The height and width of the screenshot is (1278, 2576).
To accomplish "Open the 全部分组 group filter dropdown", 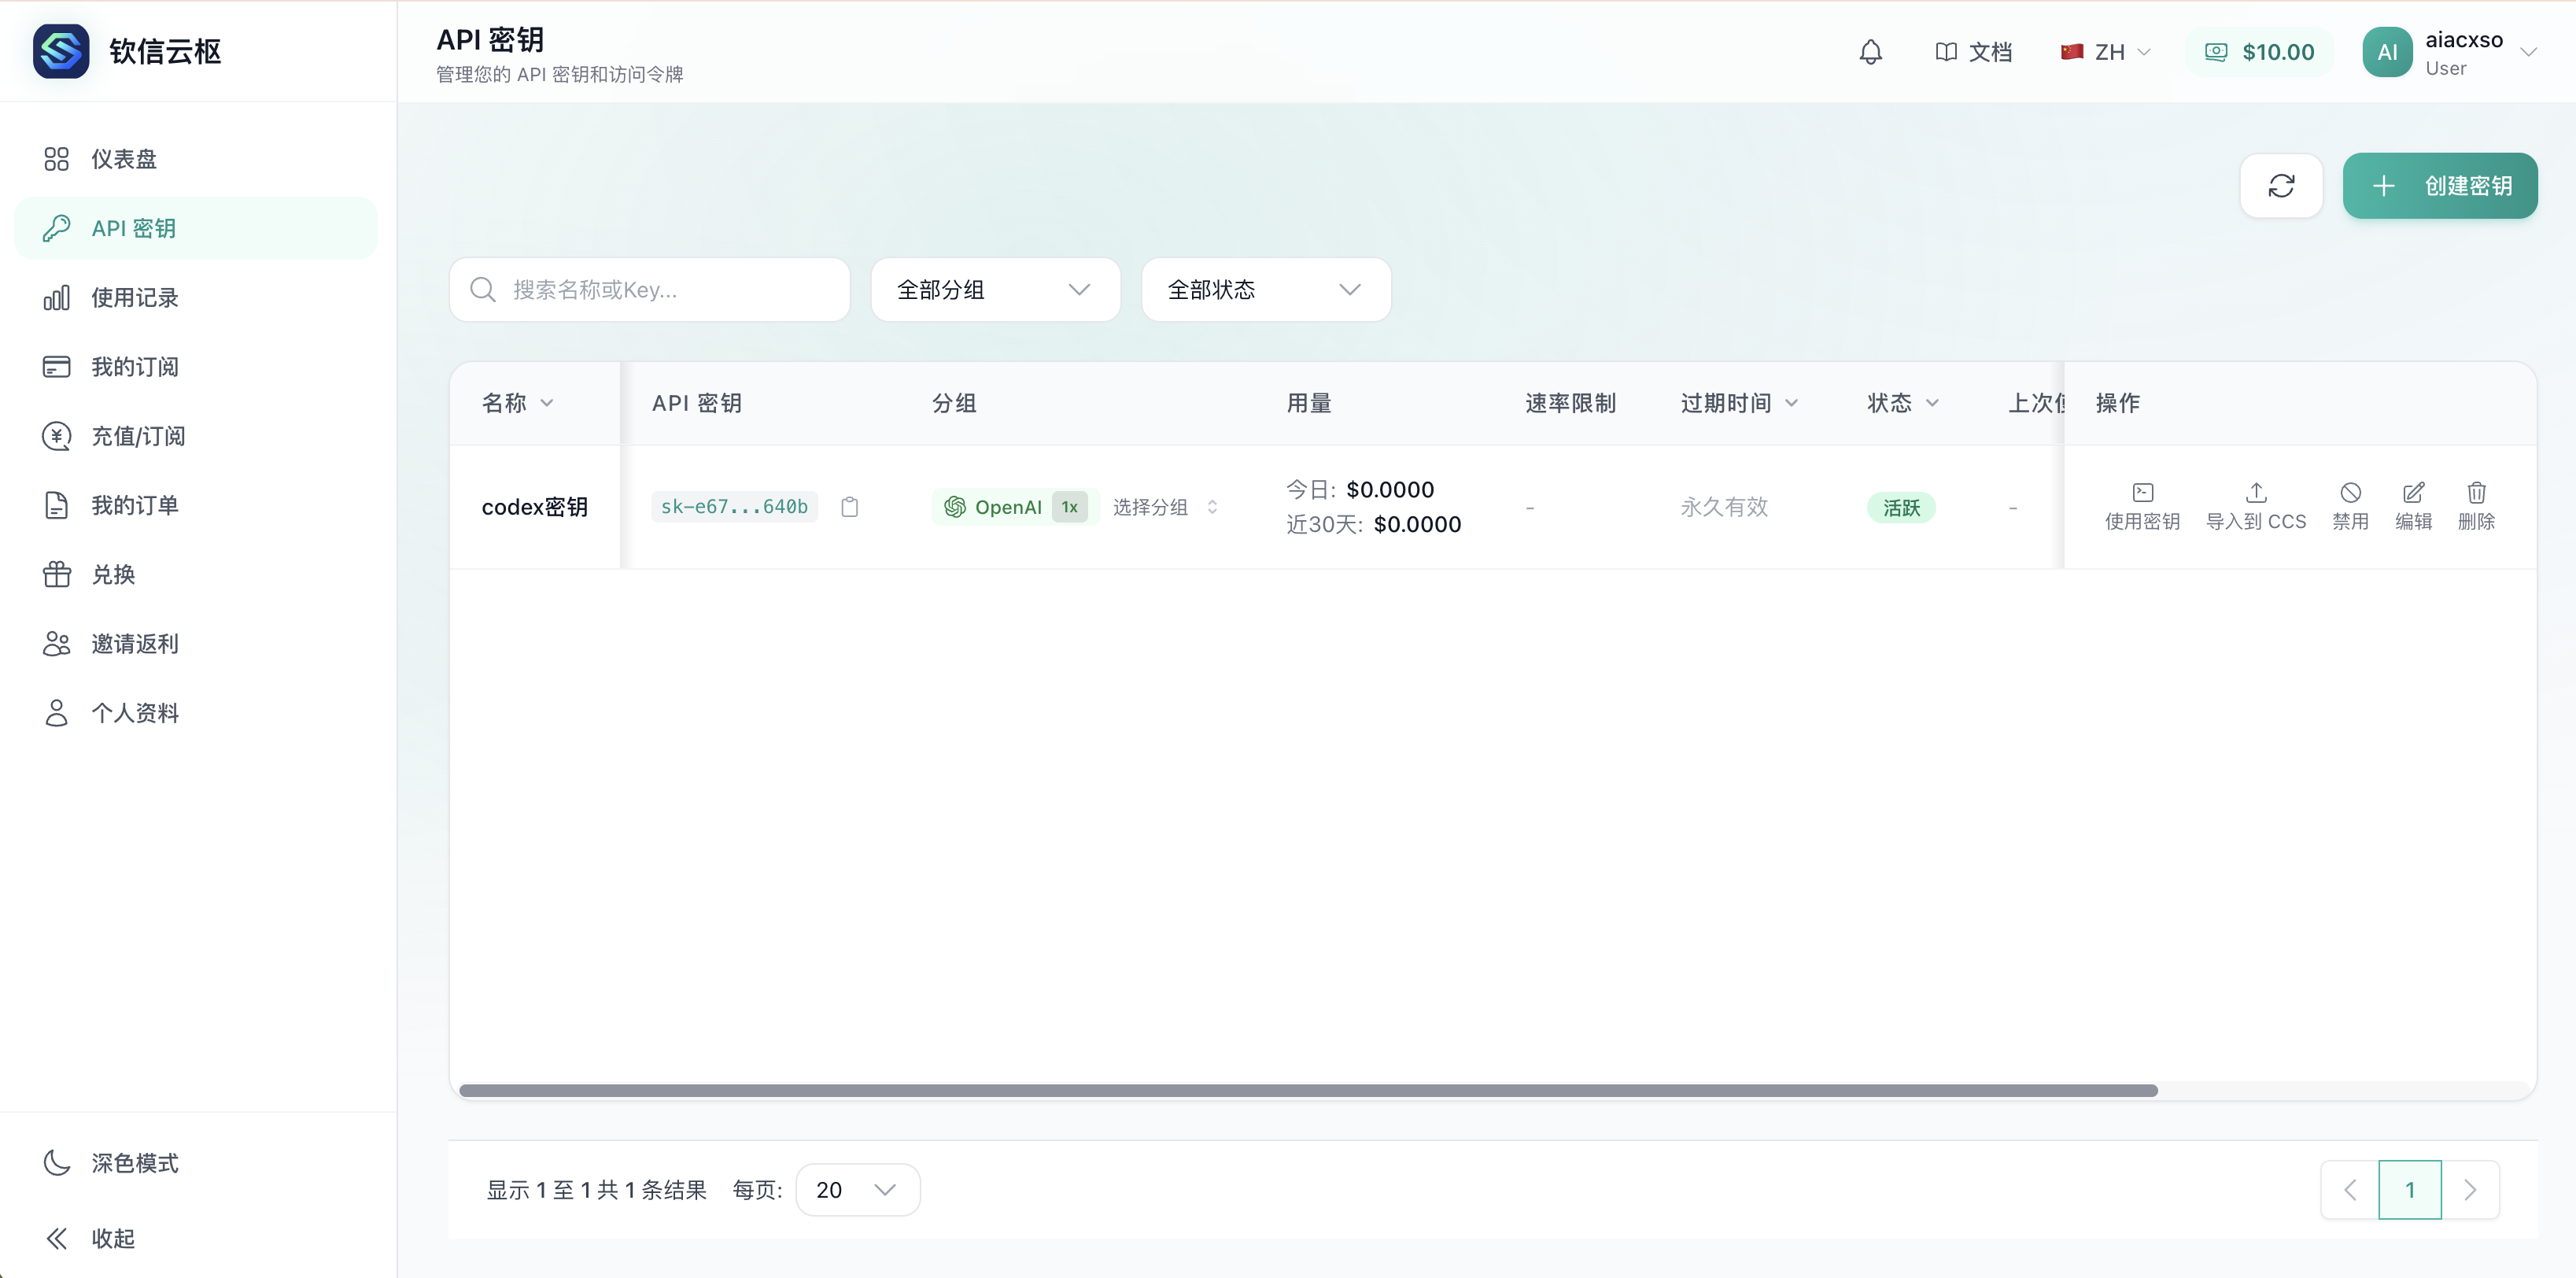I will [x=995, y=290].
